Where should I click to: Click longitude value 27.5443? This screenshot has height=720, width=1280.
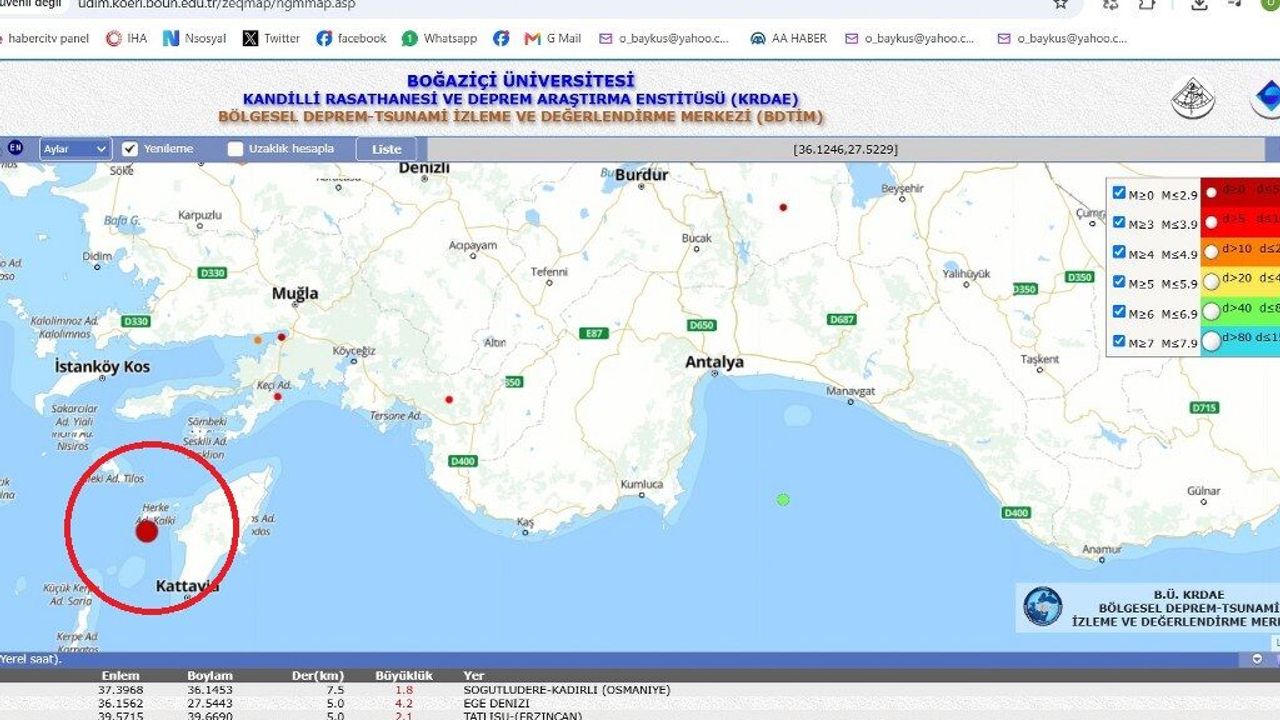click(x=209, y=703)
